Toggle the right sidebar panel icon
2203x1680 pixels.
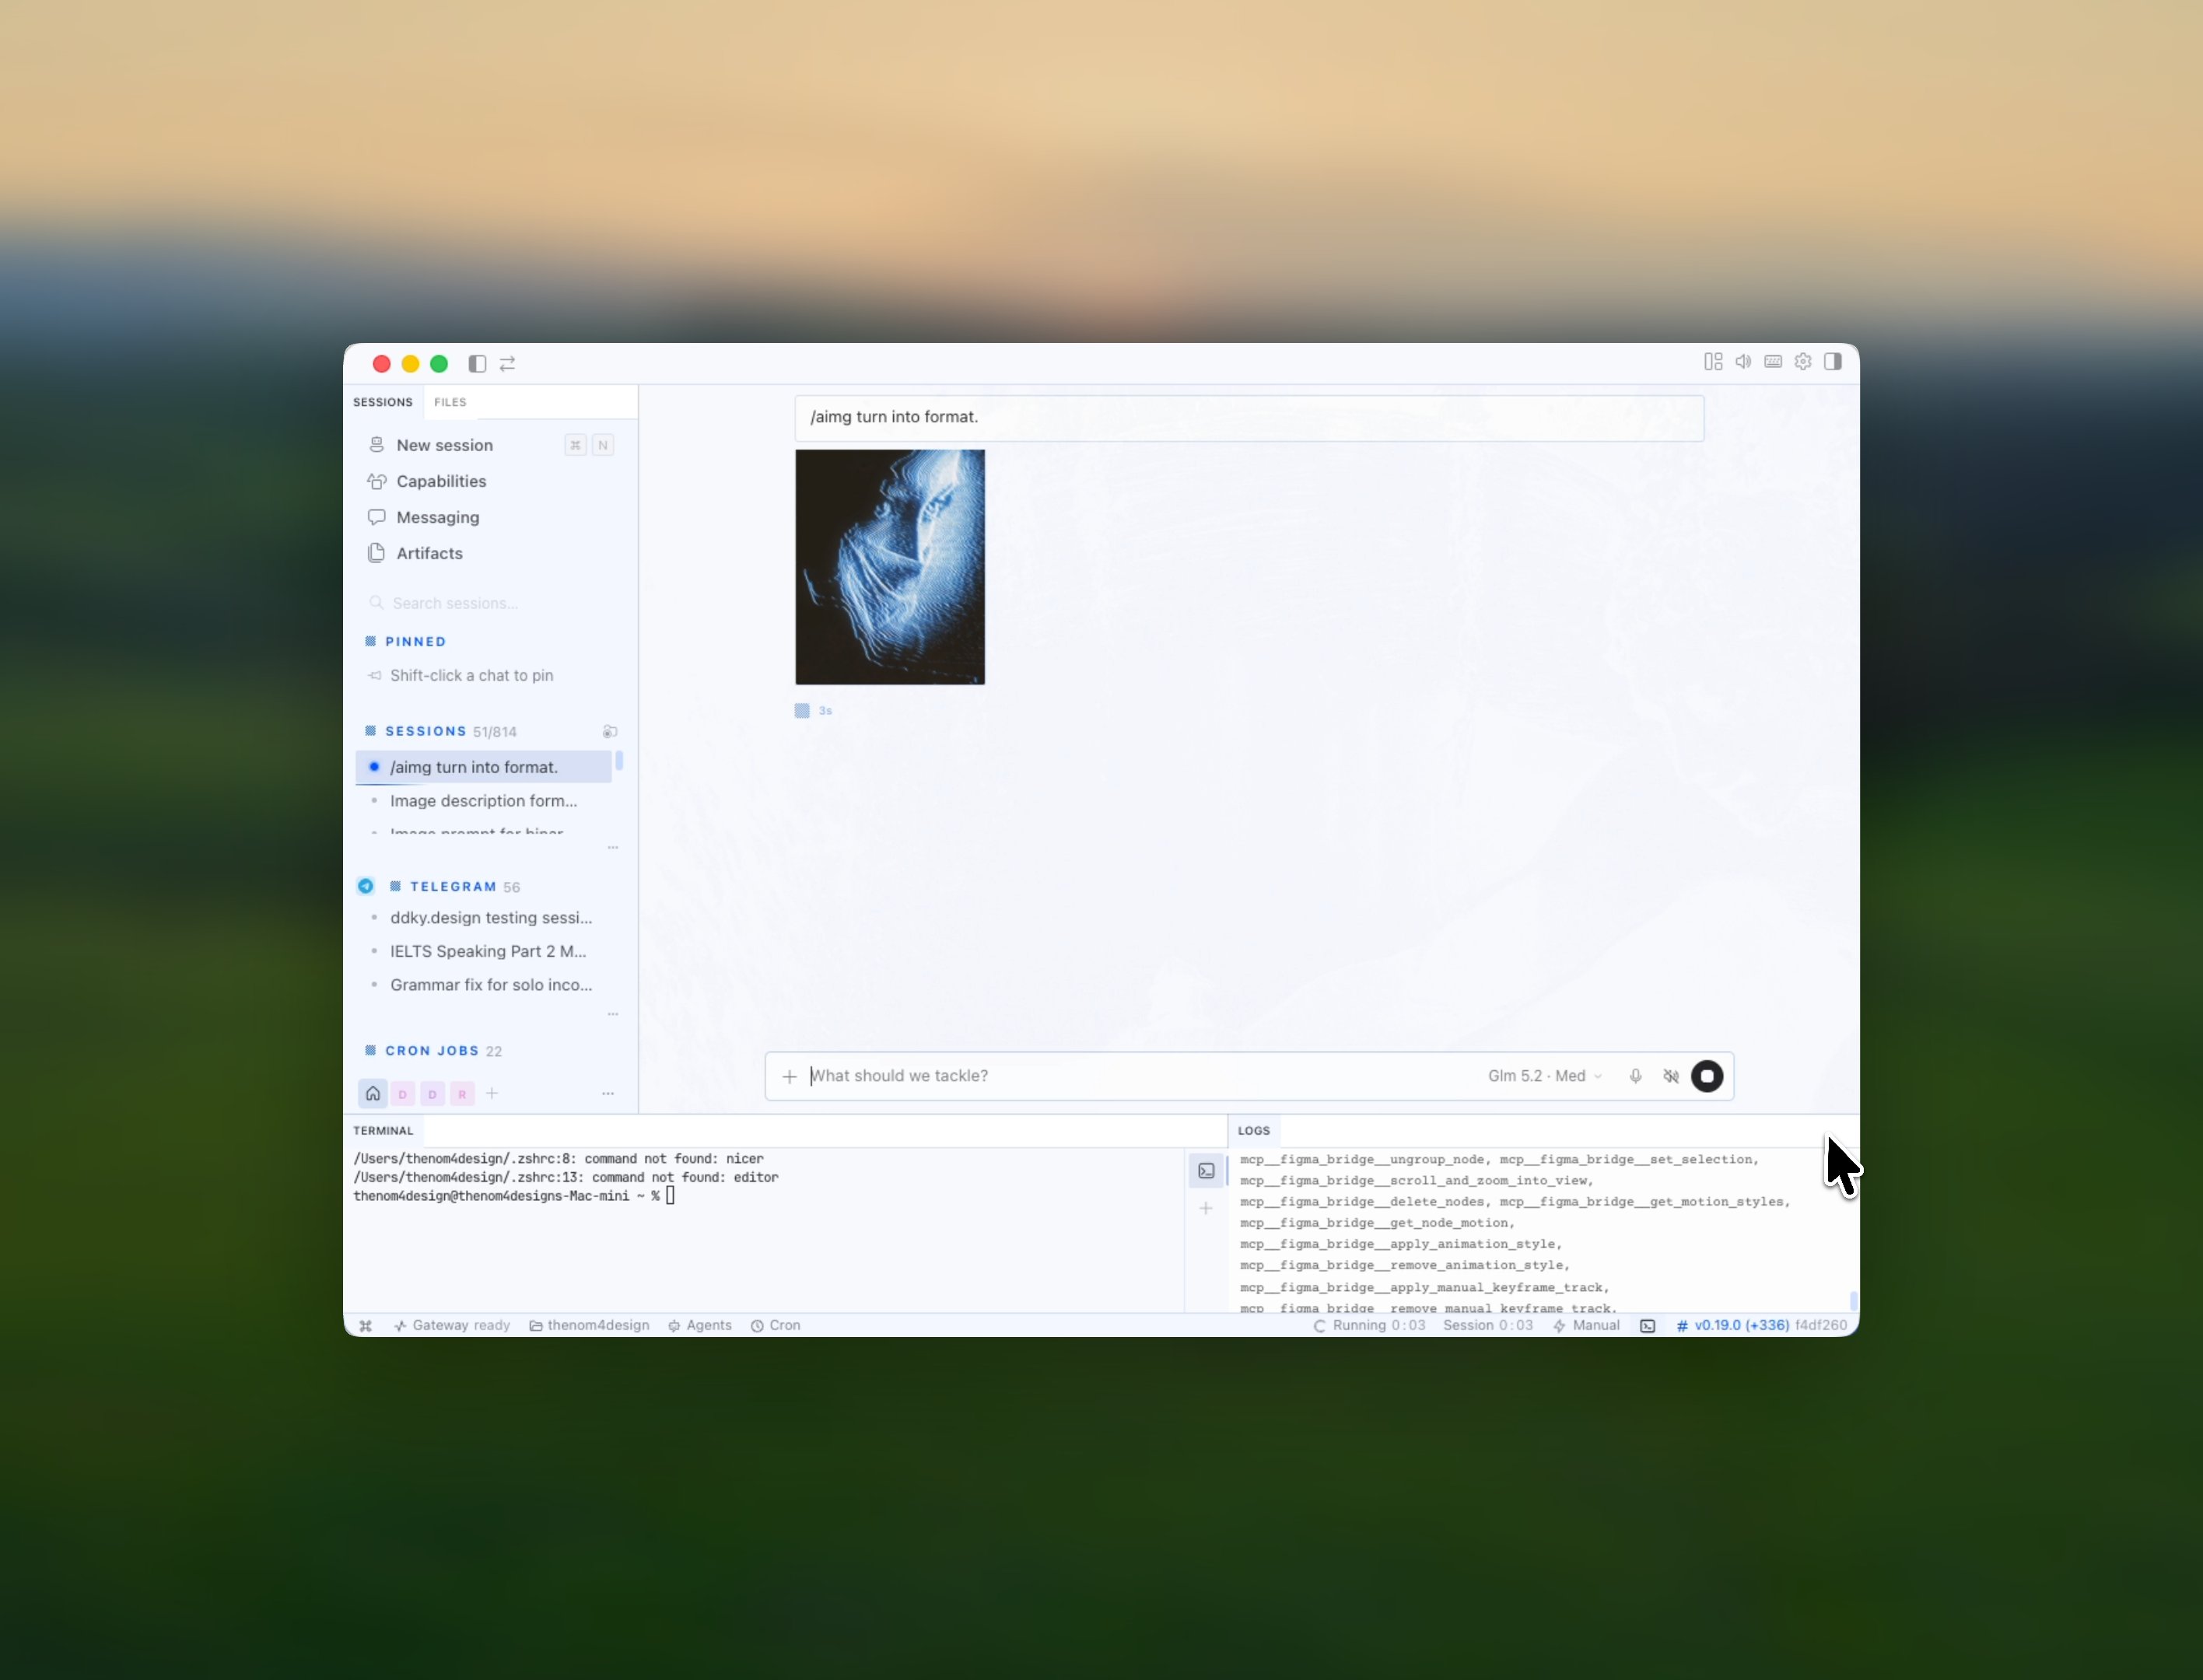point(1833,362)
